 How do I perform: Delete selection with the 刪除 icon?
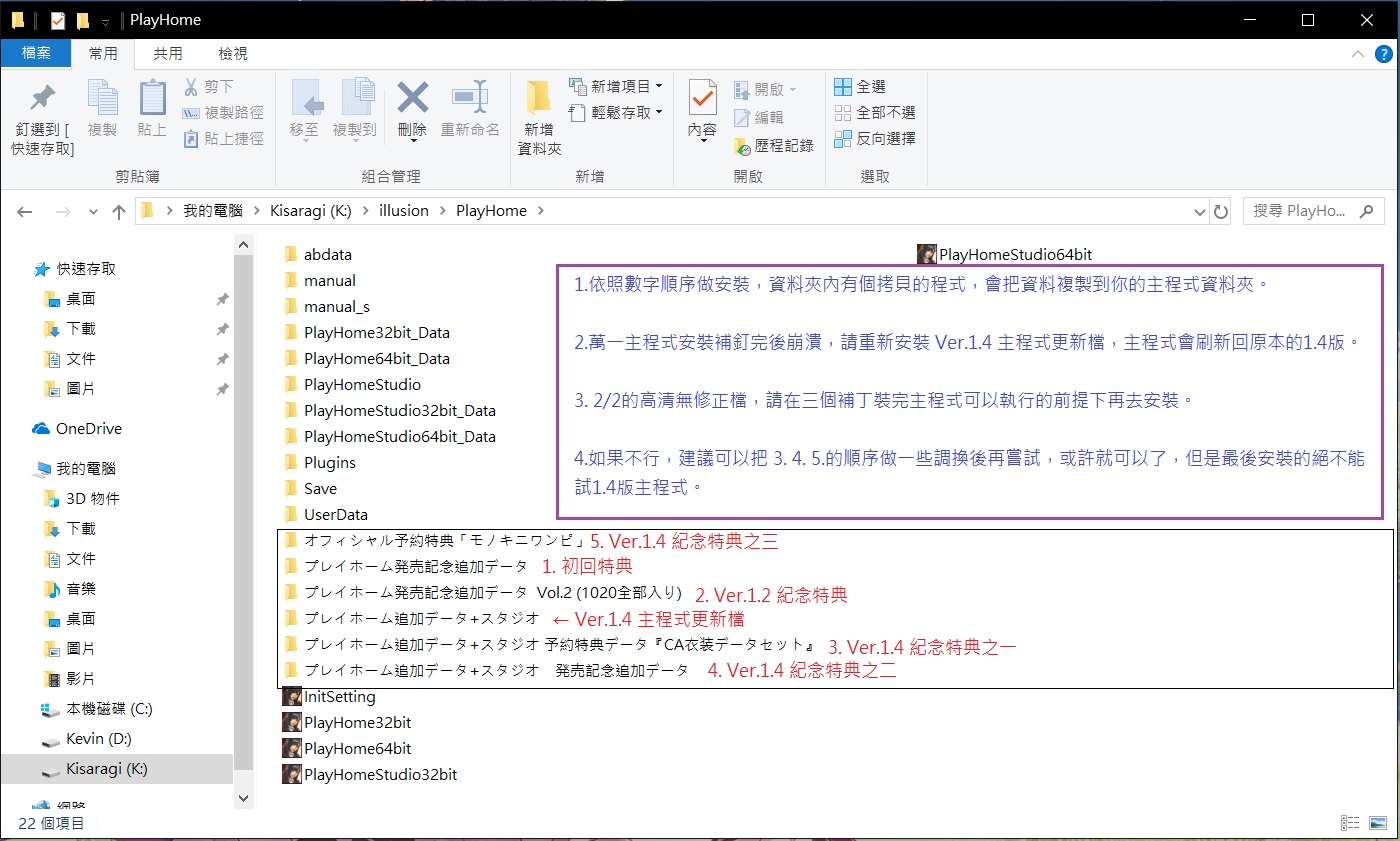[x=411, y=110]
